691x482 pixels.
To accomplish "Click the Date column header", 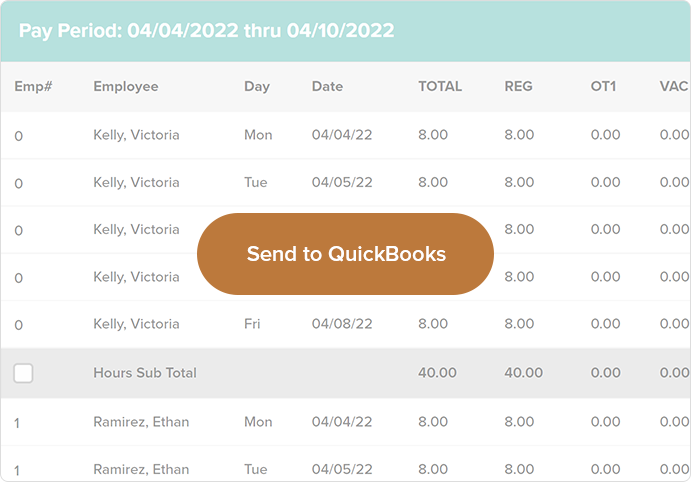I will (327, 86).
